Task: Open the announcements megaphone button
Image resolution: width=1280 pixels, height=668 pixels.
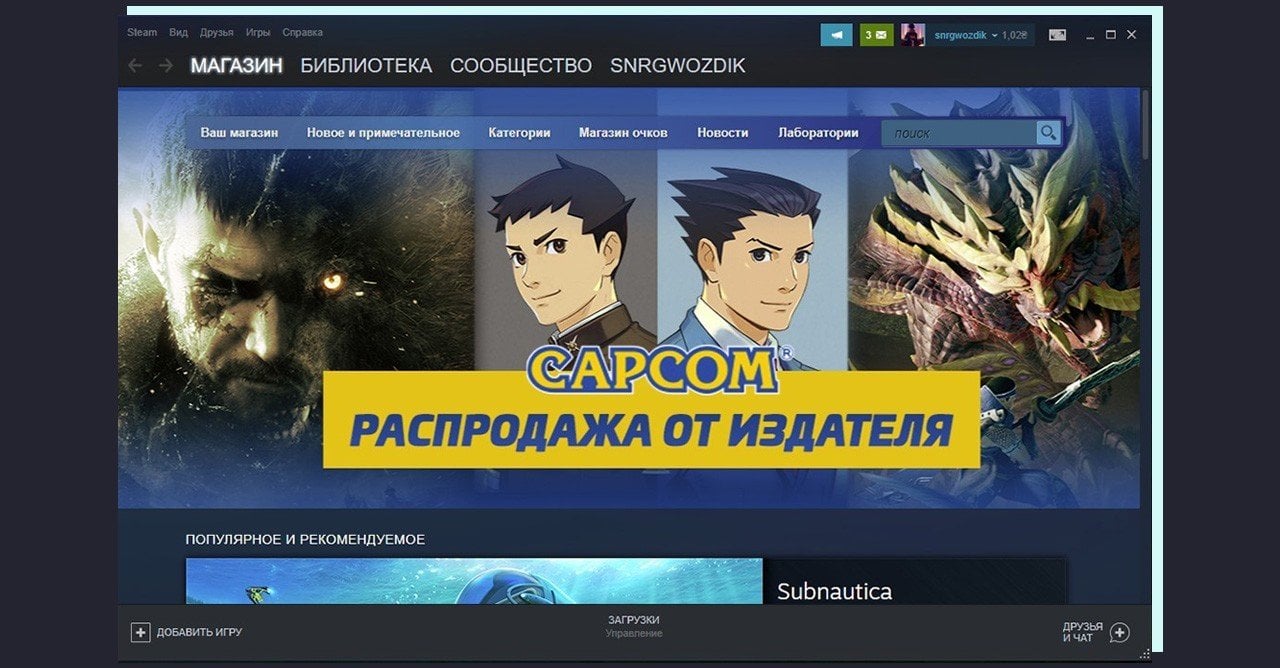Action: (x=836, y=35)
